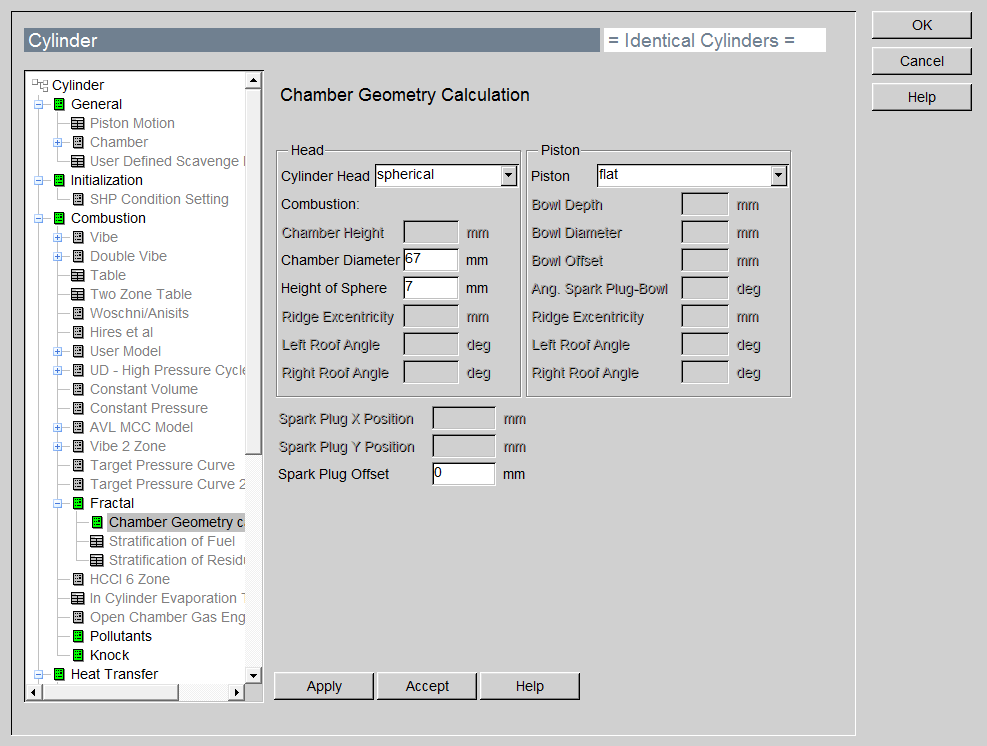987x746 pixels.
Task: Click tree scroll down arrow
Action: 254,675
